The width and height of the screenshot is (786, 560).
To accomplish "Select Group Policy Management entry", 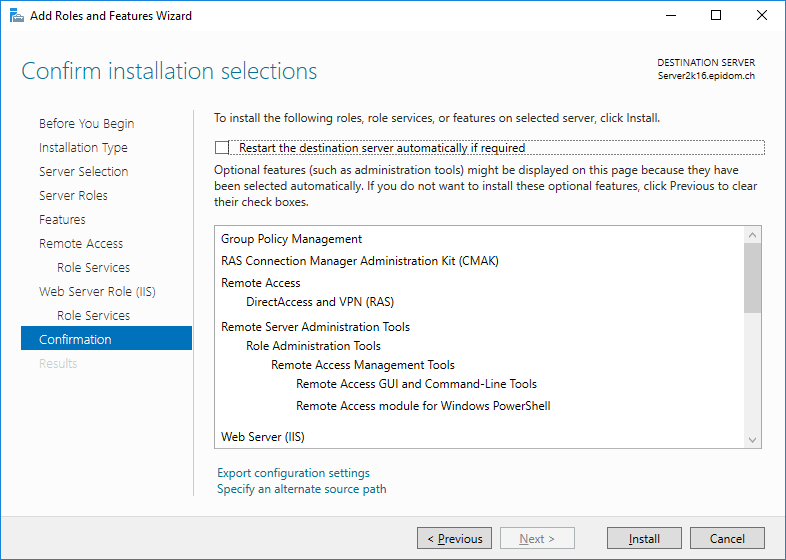I will point(291,239).
